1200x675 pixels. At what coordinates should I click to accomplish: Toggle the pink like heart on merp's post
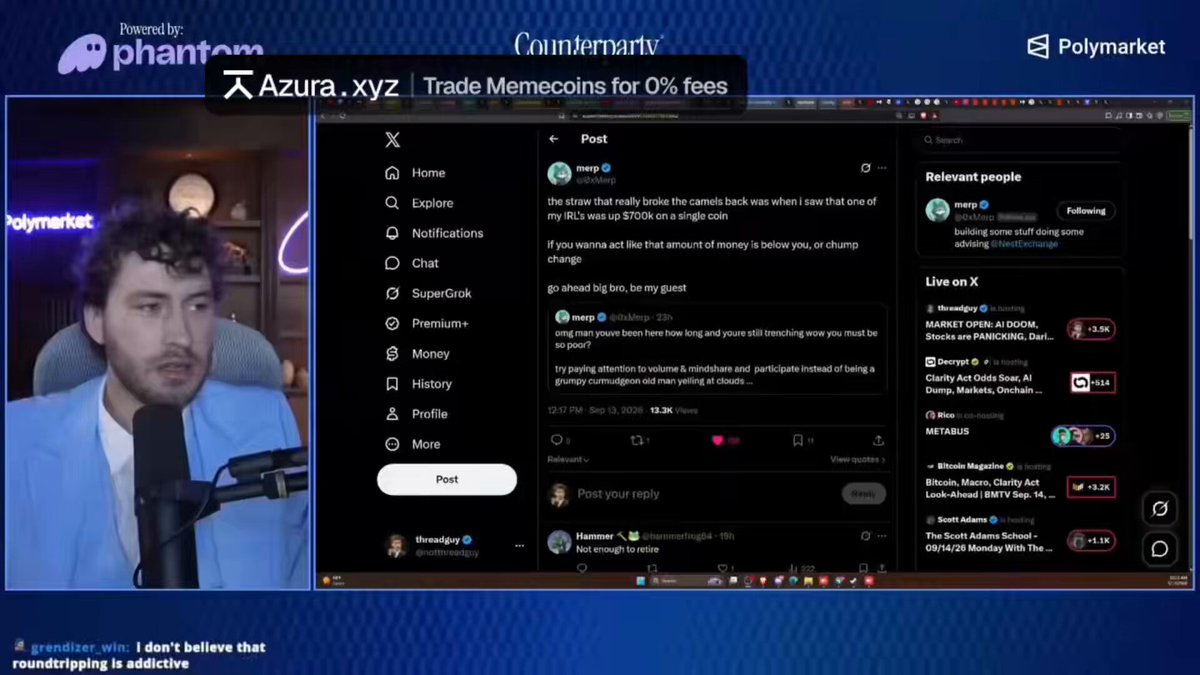(717, 440)
